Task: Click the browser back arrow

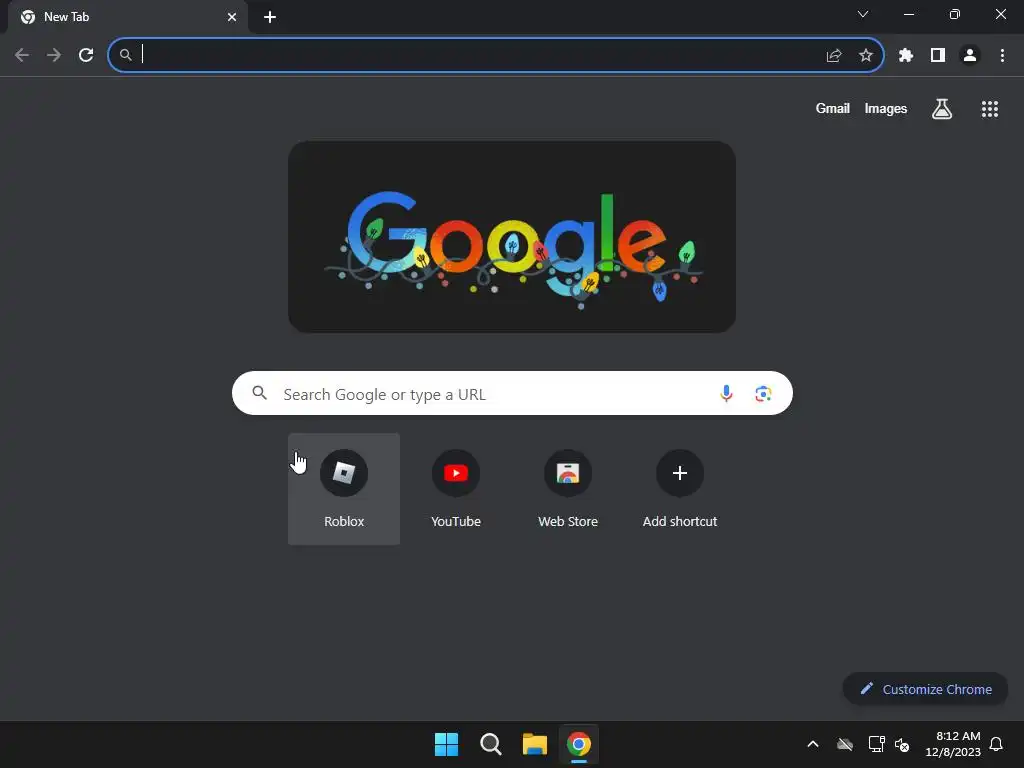Action: 22,55
